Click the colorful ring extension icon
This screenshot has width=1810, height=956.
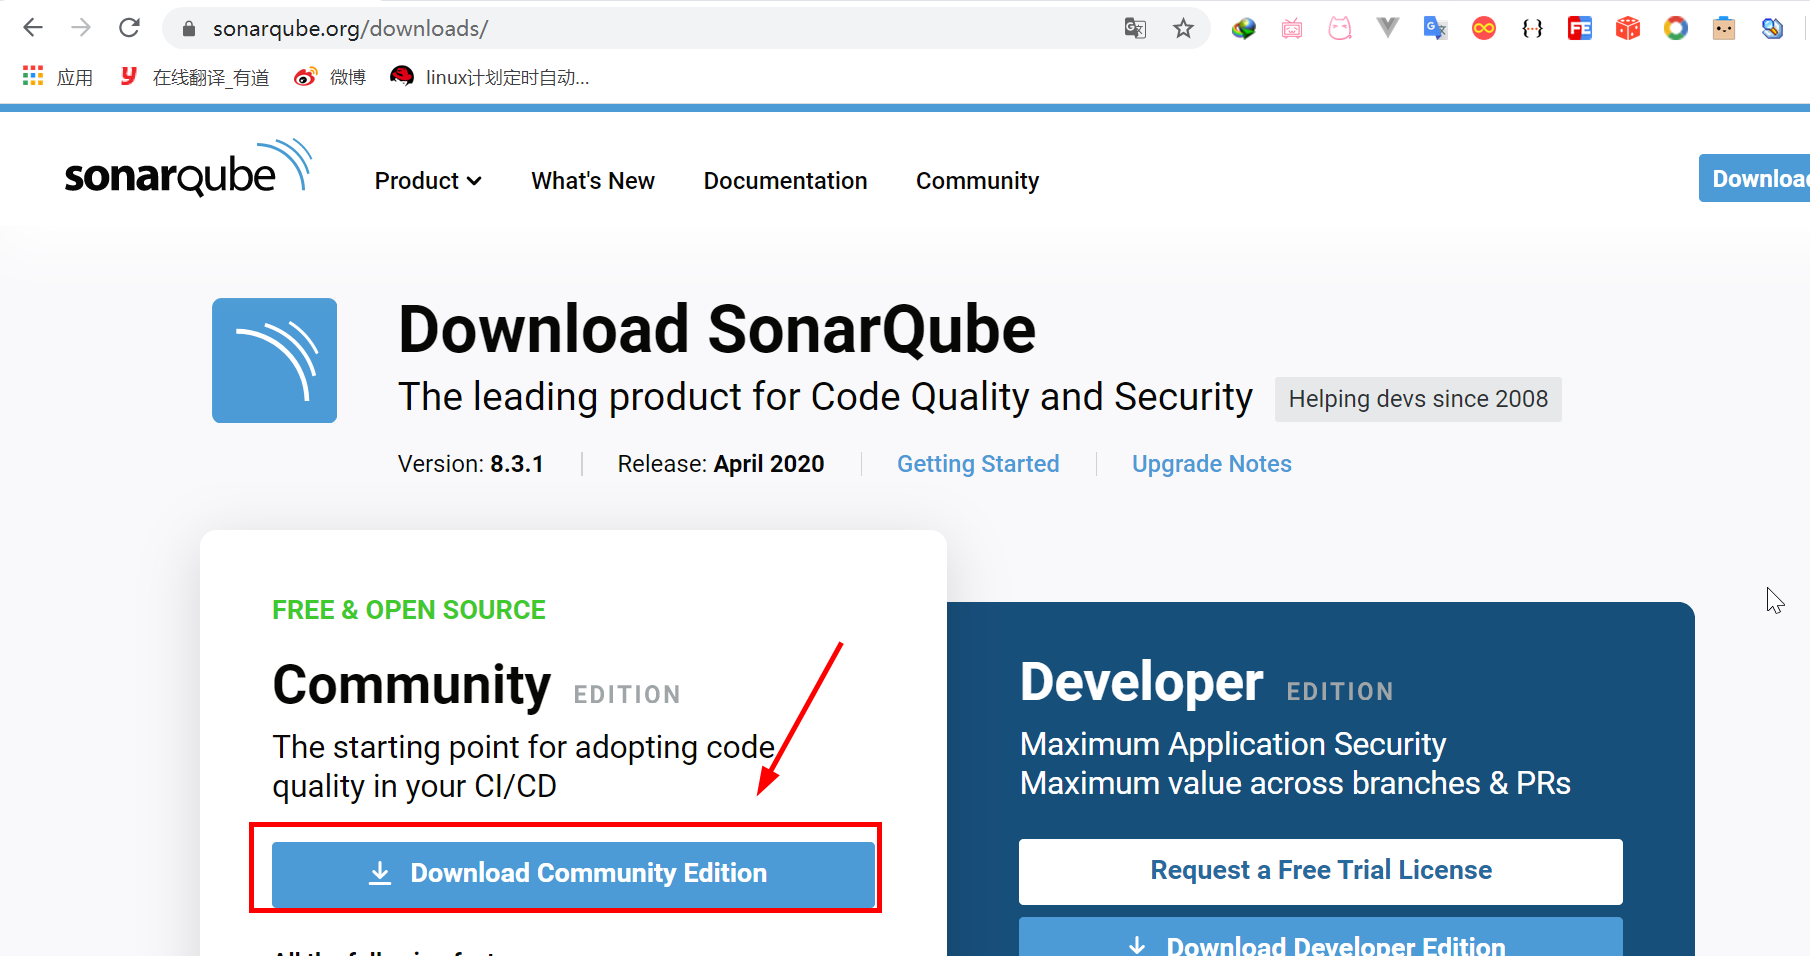(1676, 28)
